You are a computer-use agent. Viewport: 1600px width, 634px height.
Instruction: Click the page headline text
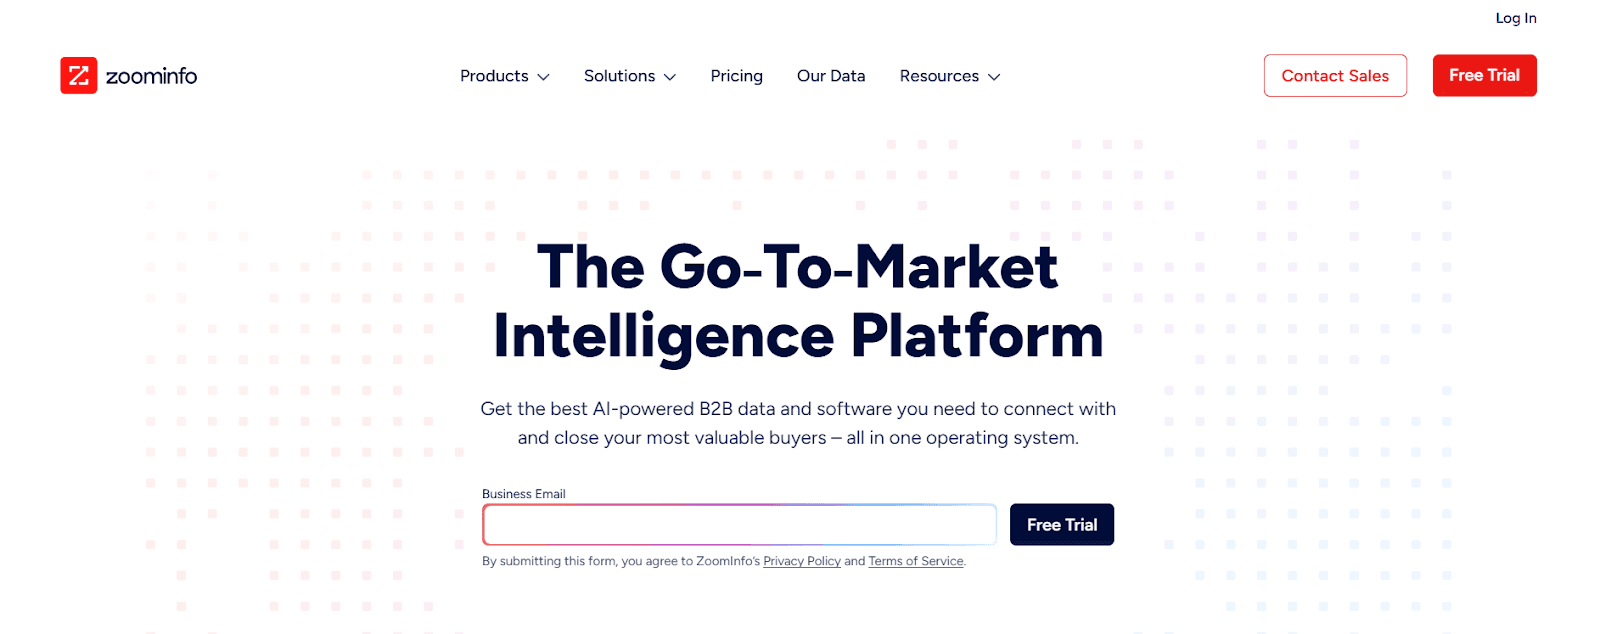coord(797,300)
